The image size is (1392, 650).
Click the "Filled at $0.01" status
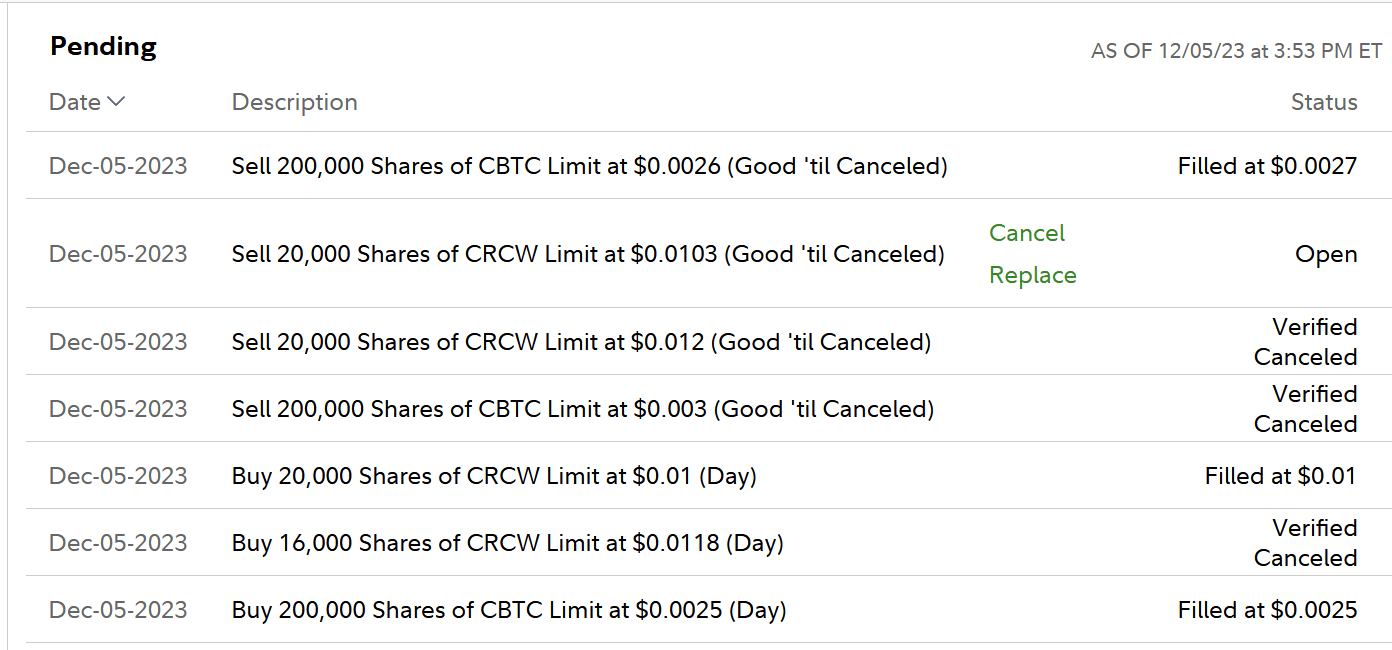point(1280,476)
